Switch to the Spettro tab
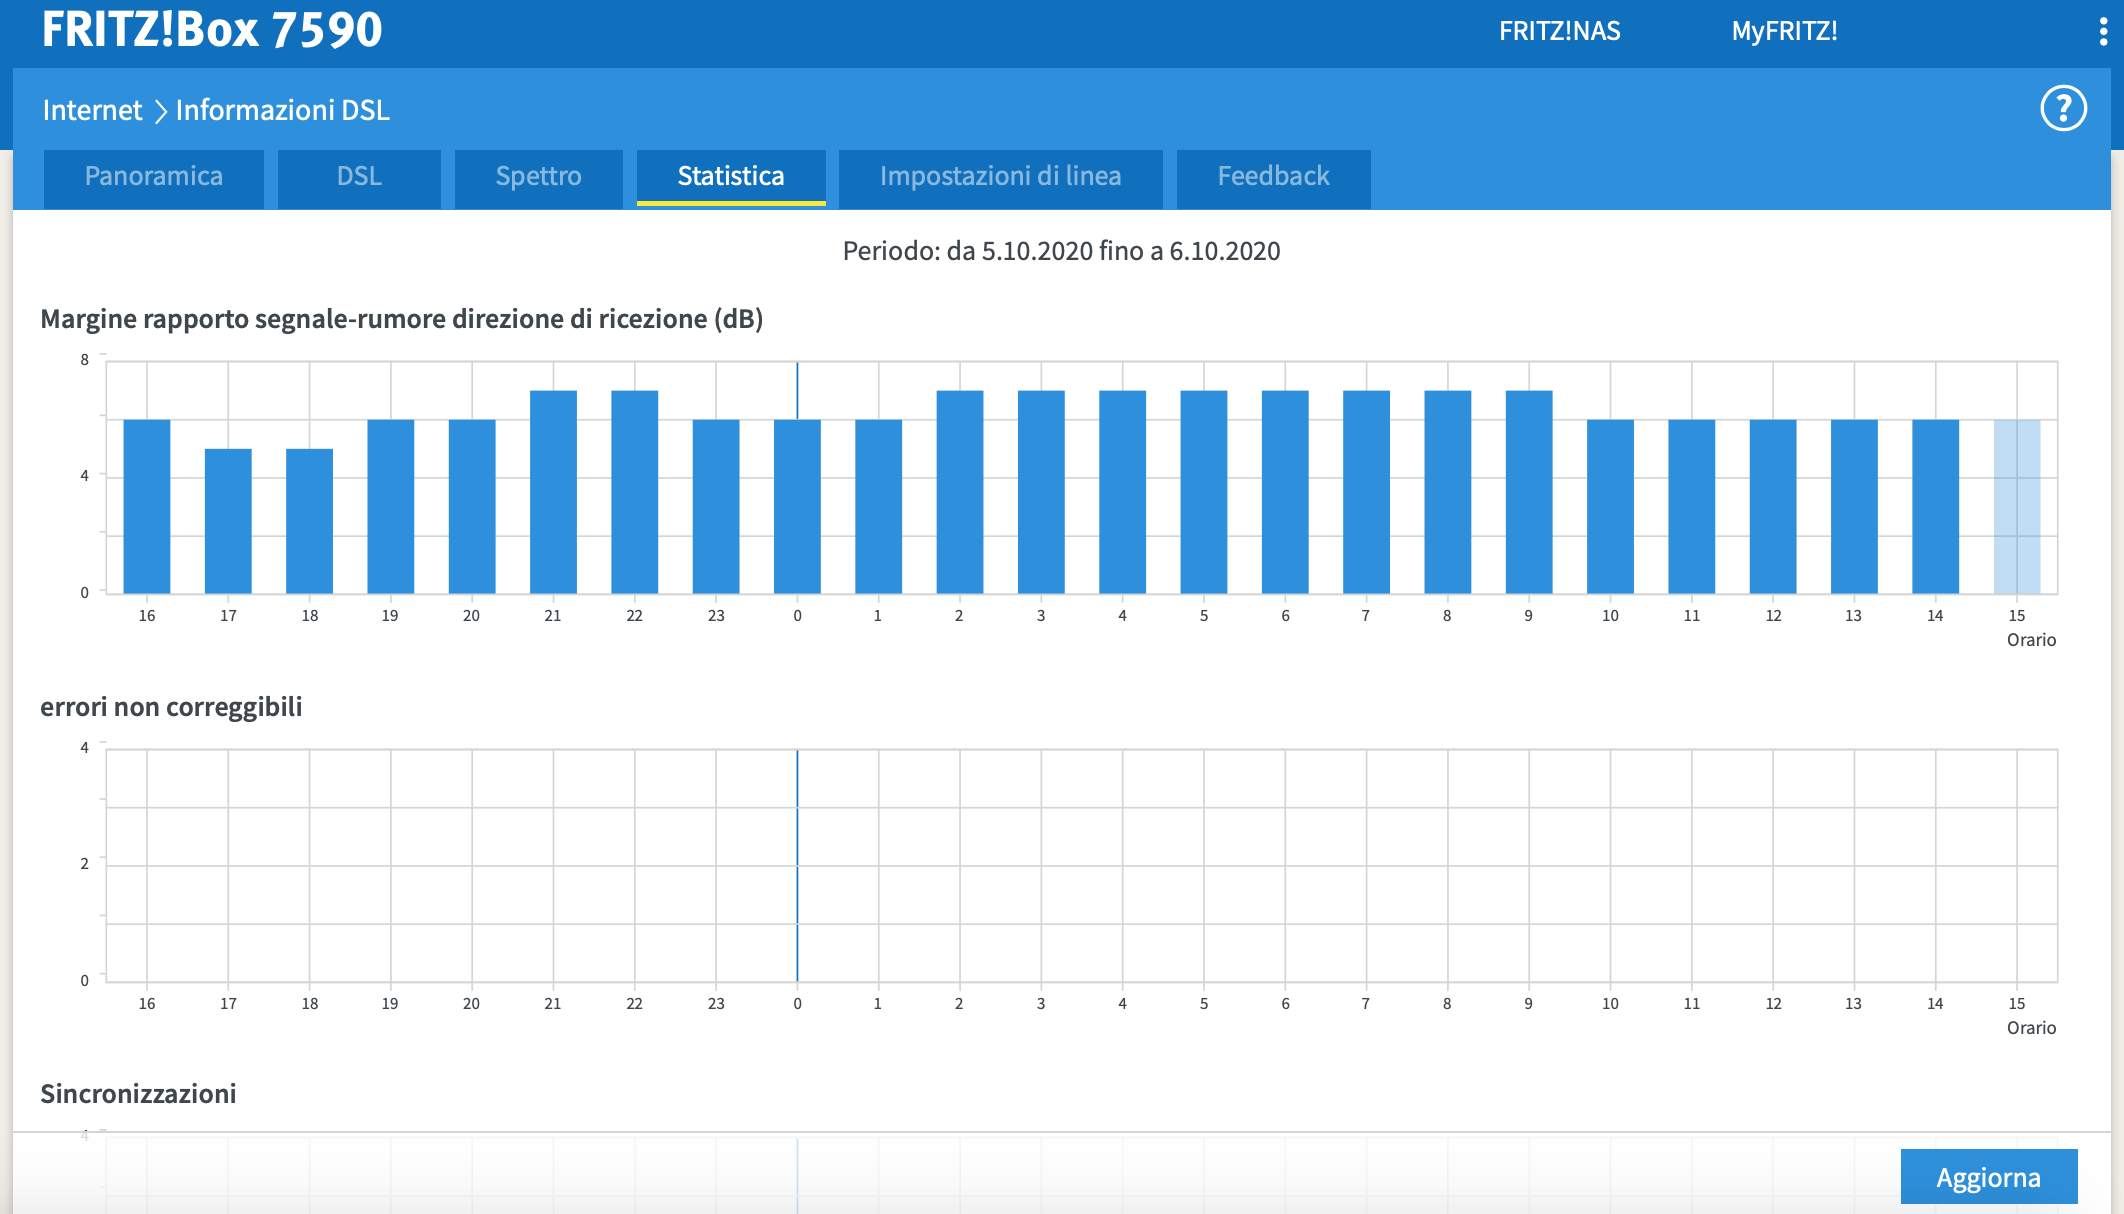Image resolution: width=2124 pixels, height=1214 pixels. tap(539, 177)
